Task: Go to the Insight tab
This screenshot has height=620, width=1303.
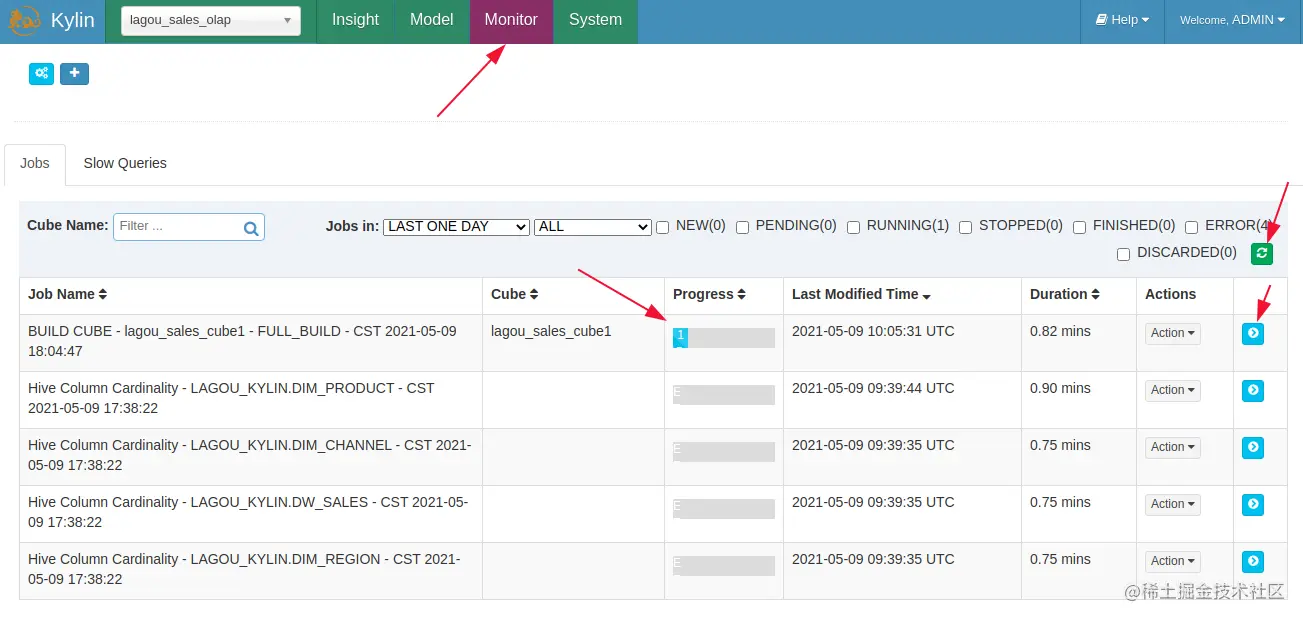Action: click(355, 20)
